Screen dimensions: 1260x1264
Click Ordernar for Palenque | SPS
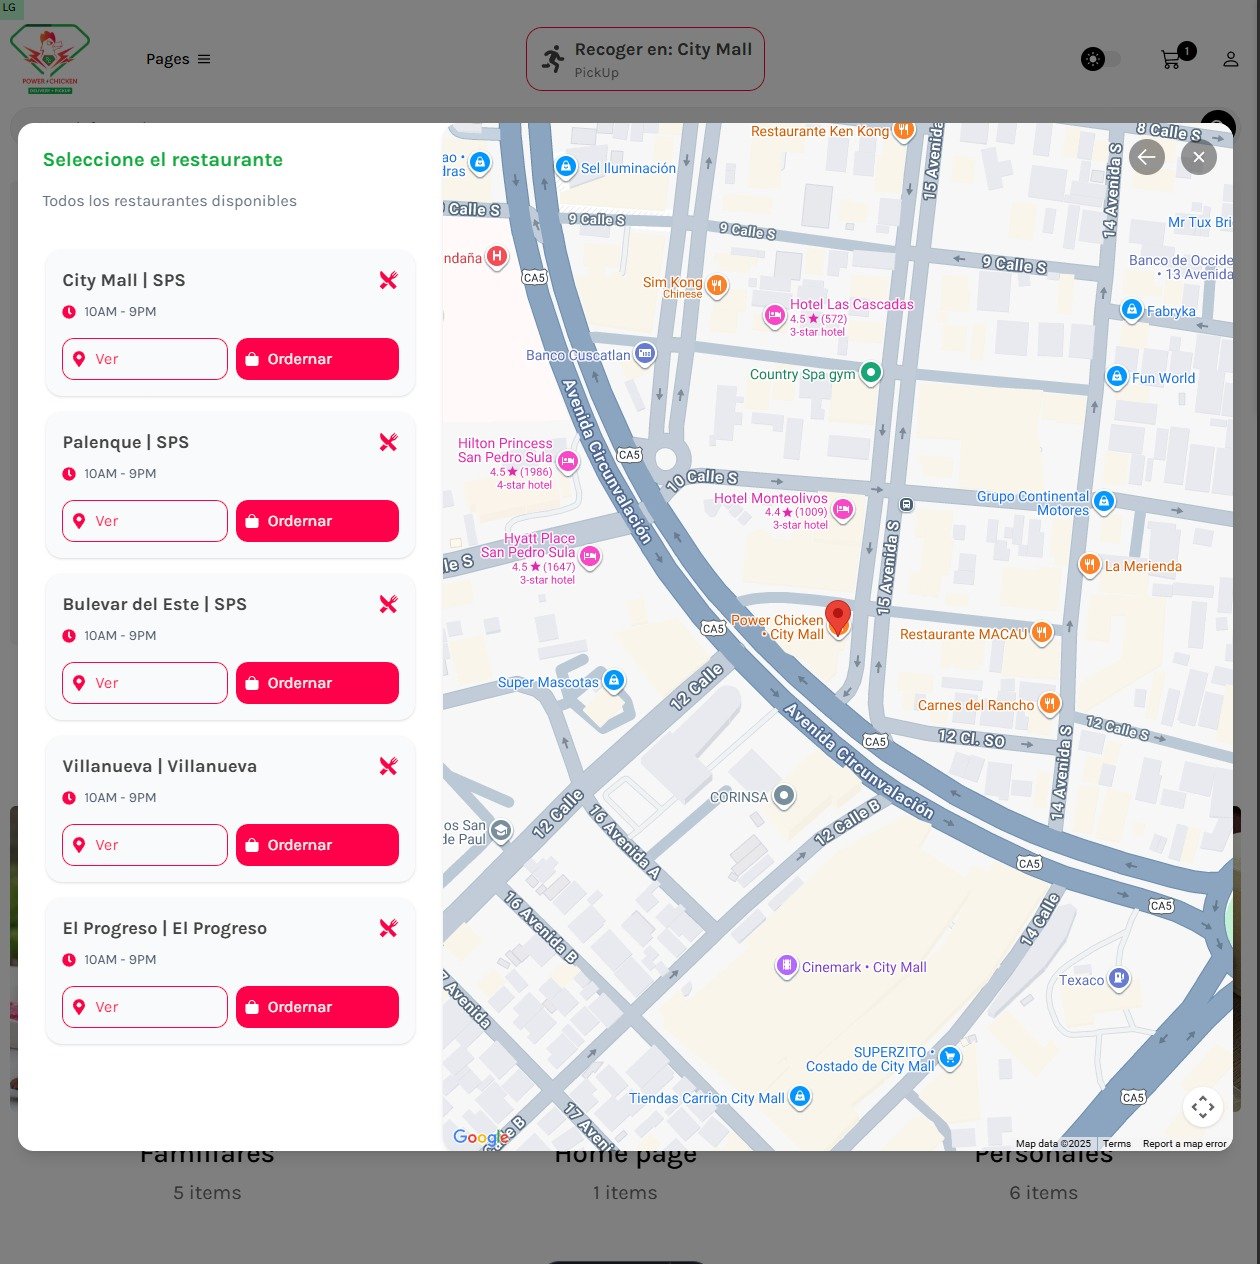coord(317,521)
